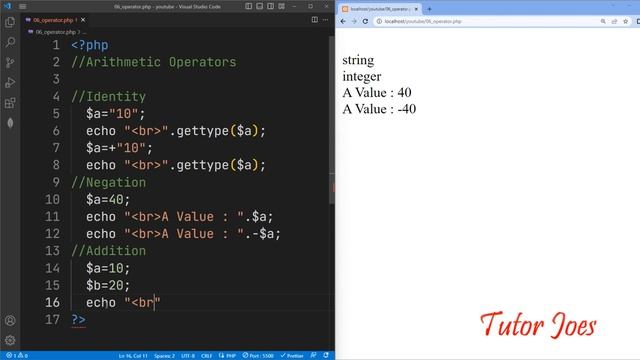Open the zoom magnifier icon in address bar
This screenshot has width=640, height=360.
pyautogui.click(x=603, y=21)
